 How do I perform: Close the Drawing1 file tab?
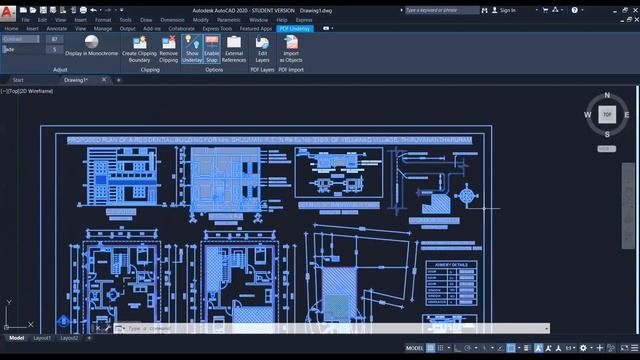click(x=104, y=80)
